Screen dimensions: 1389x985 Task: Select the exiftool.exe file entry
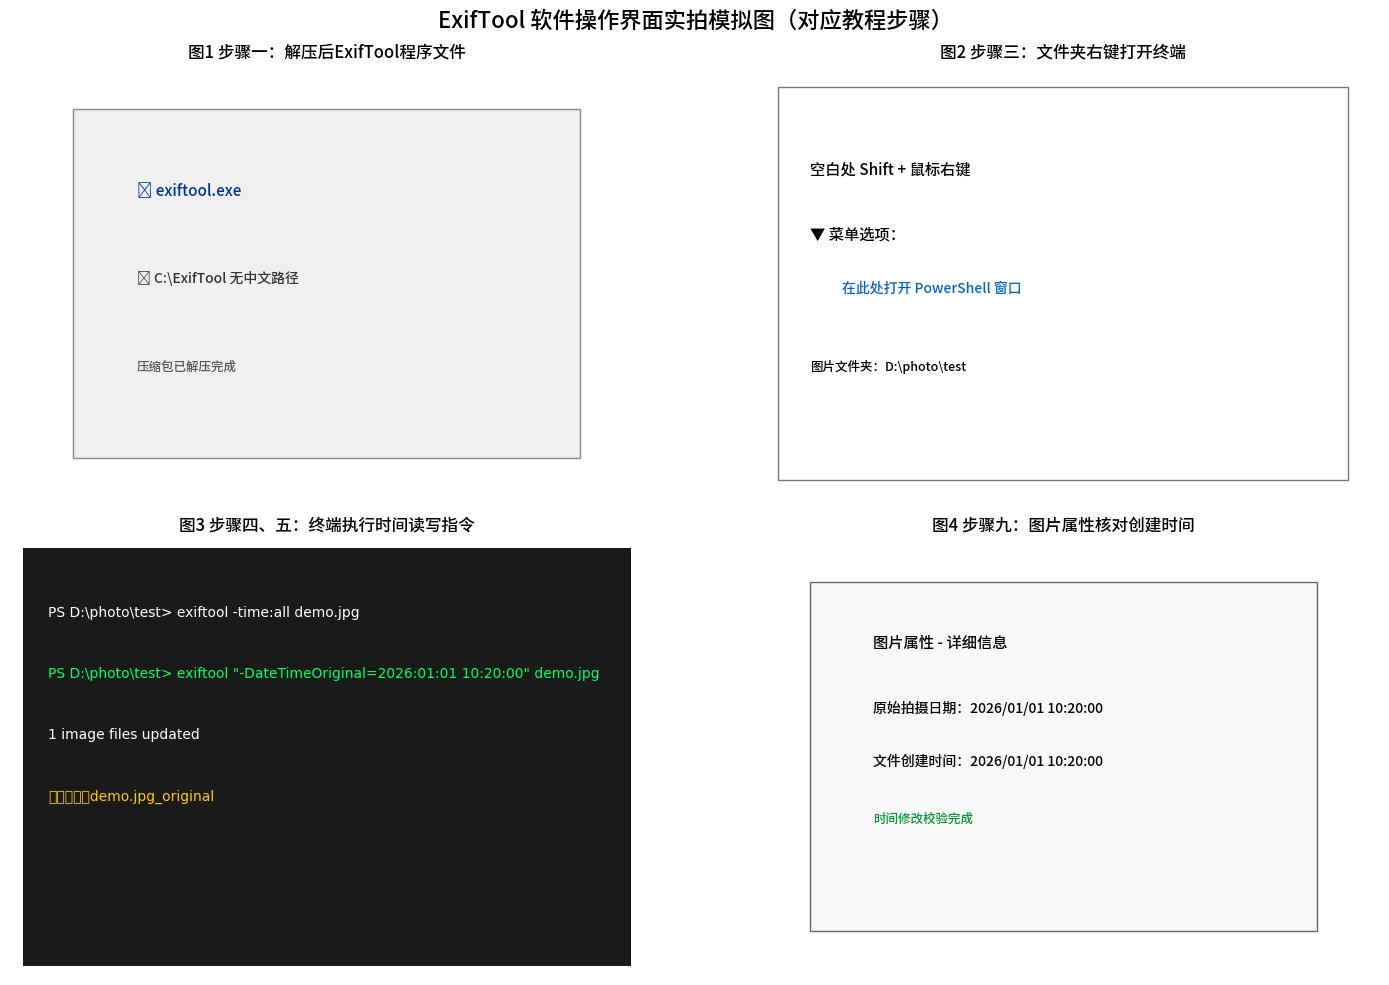pos(190,190)
